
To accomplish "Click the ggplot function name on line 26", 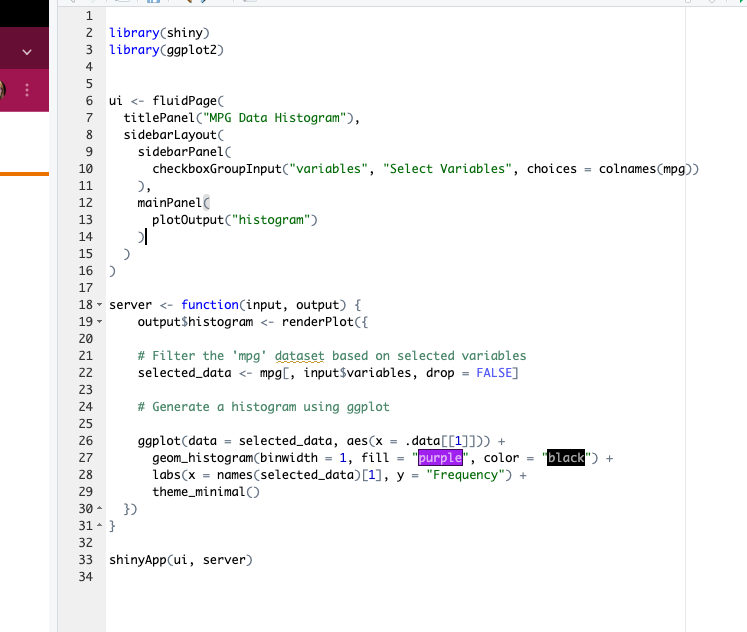I will coord(159,441).
